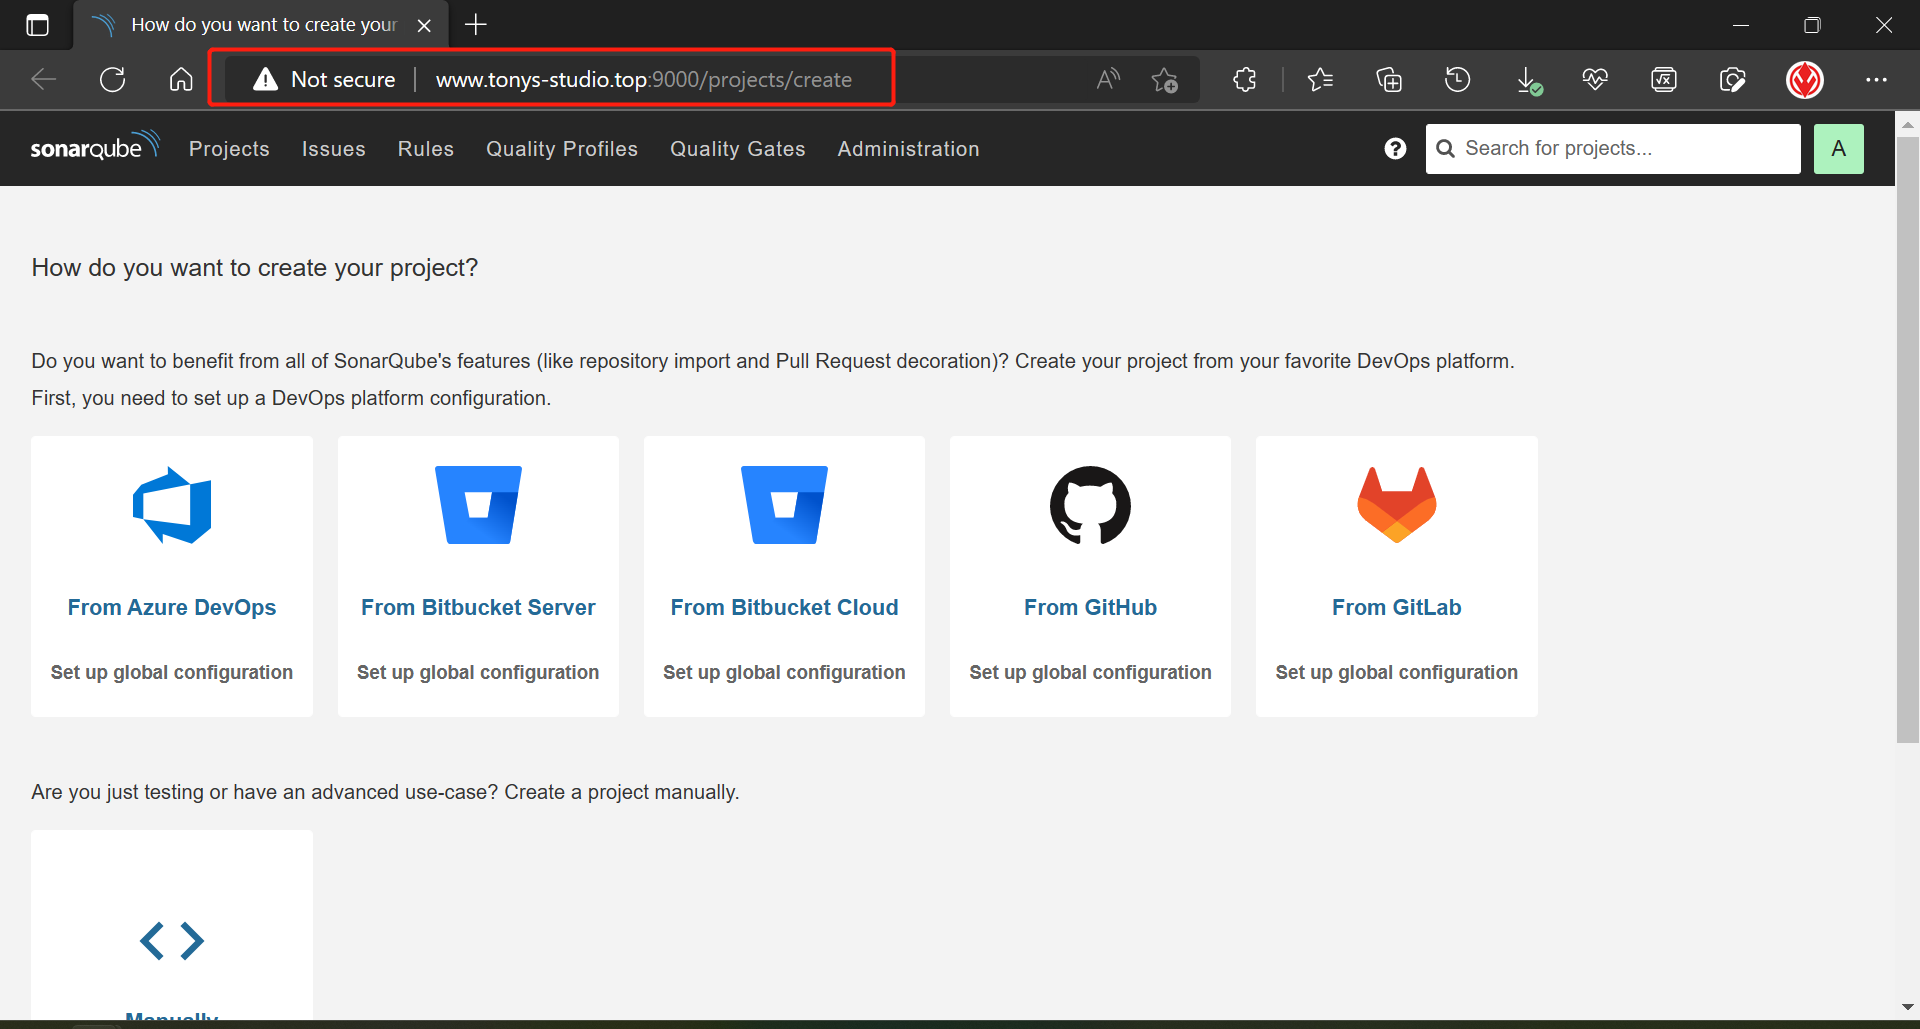Image resolution: width=1920 pixels, height=1029 pixels.
Task: Click the page vertical scrollbar
Action: [x=1907, y=440]
